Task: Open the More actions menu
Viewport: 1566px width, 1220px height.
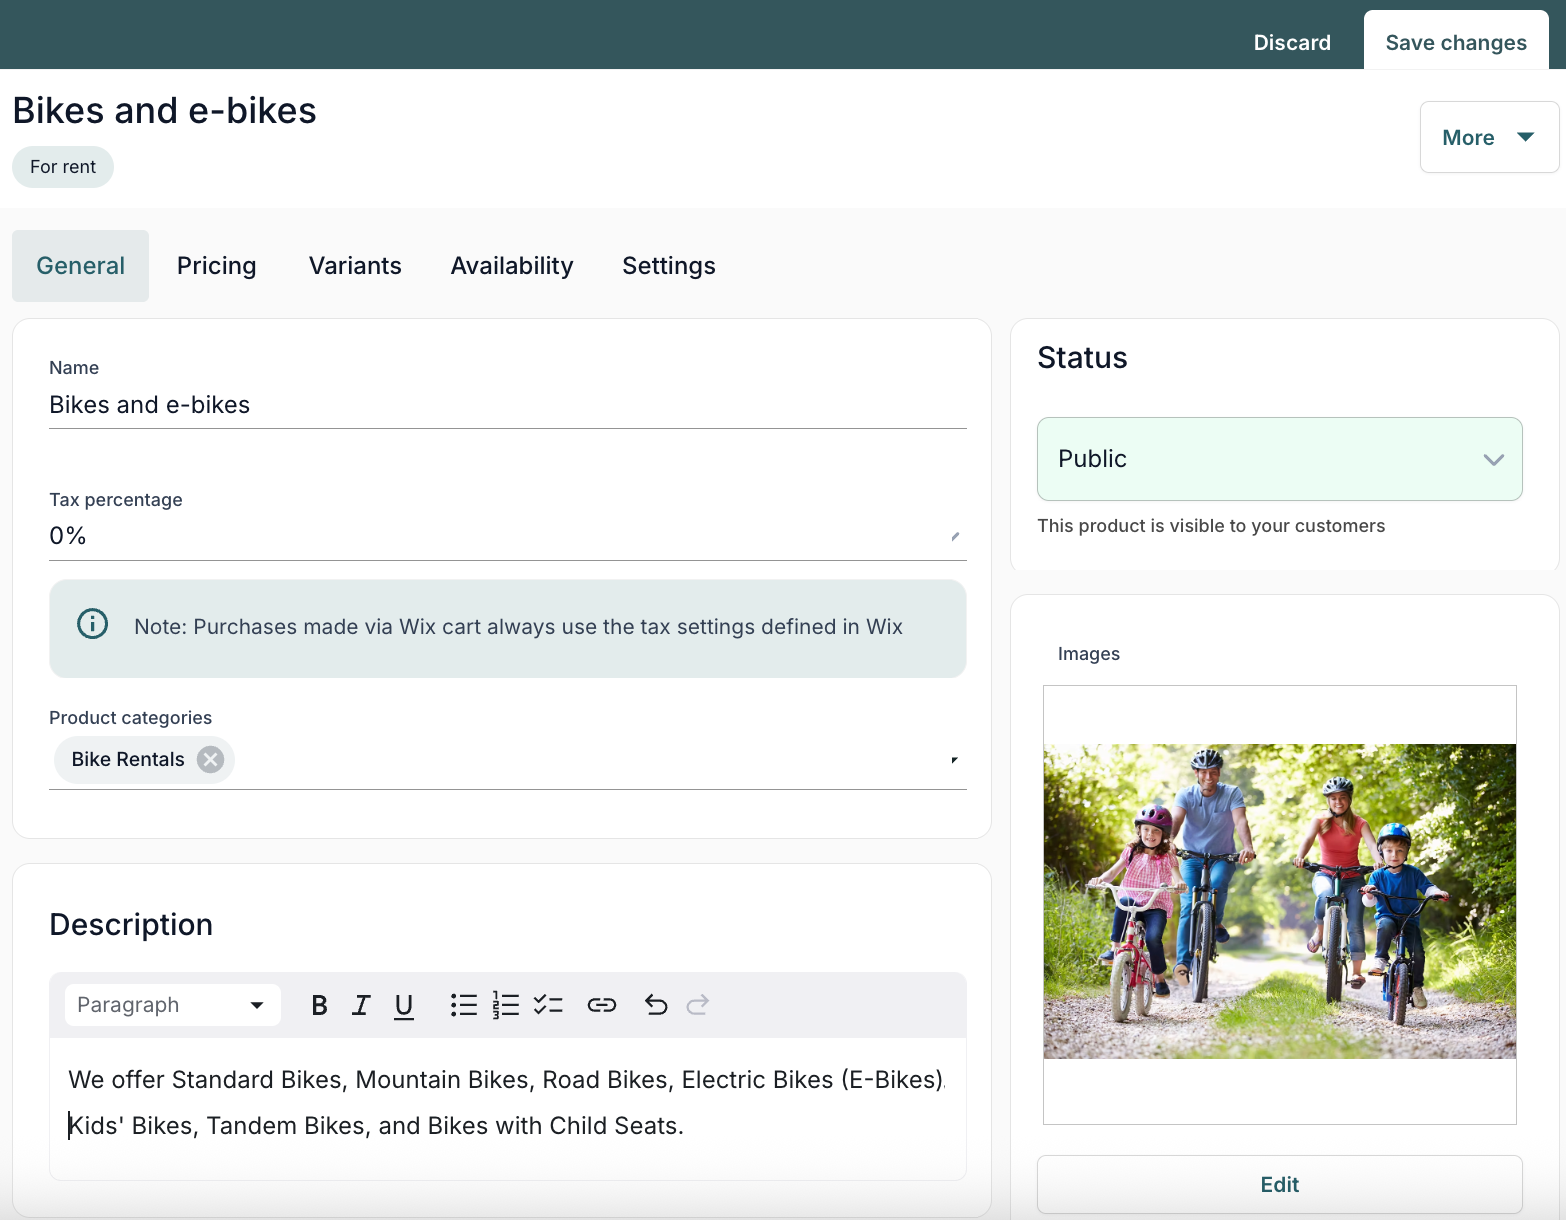Action: coord(1489,137)
